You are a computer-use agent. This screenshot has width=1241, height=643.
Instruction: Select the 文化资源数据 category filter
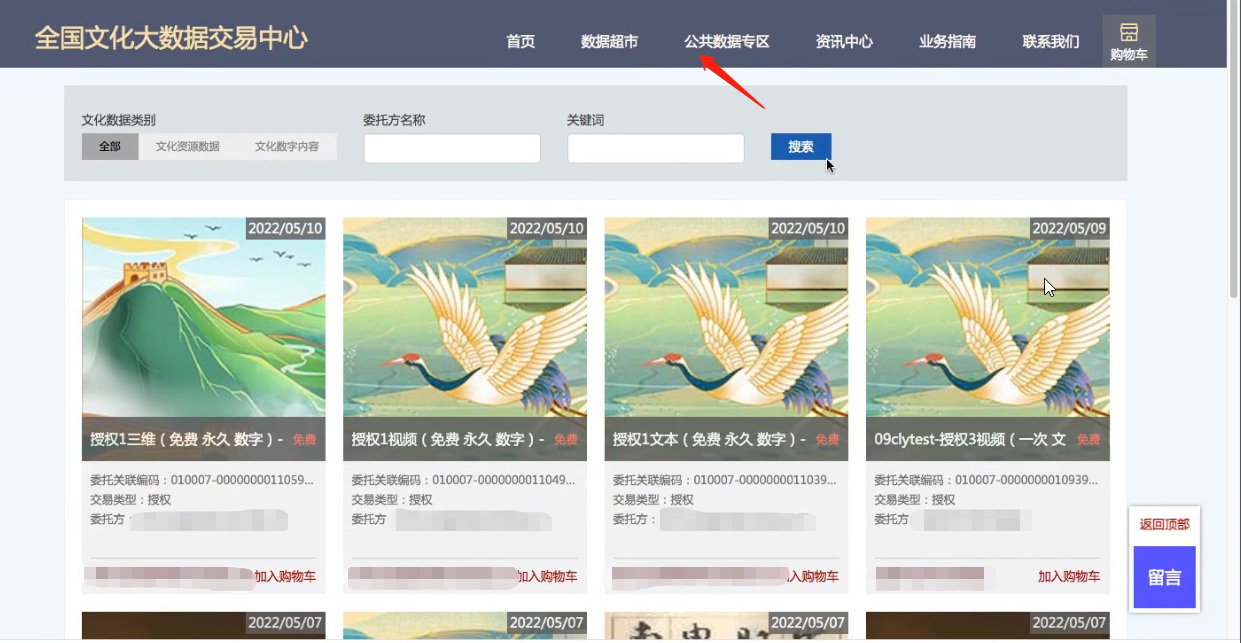coord(187,147)
